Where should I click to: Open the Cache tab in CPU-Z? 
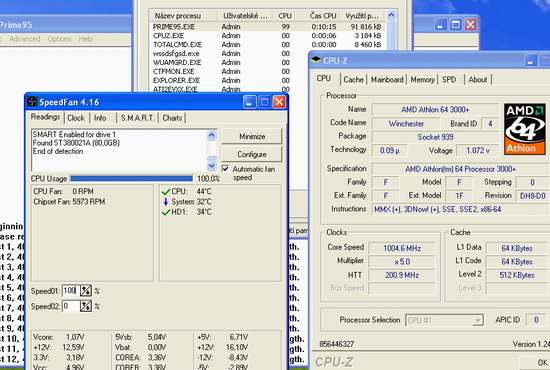click(x=353, y=80)
